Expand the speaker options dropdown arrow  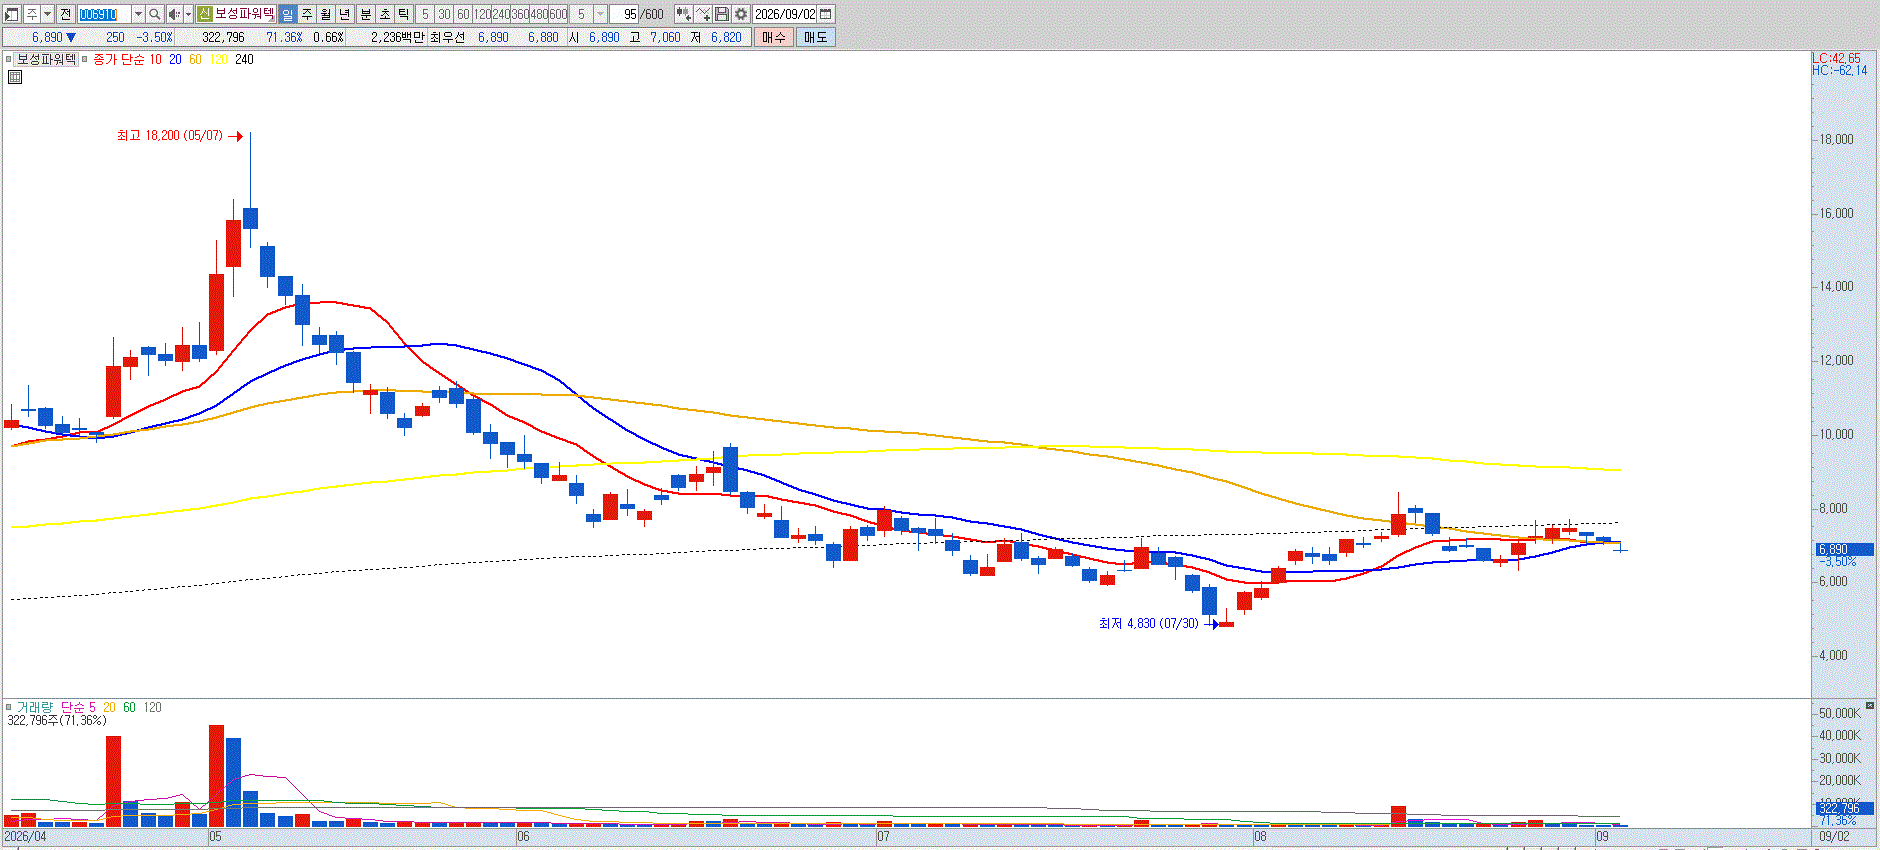[188, 14]
